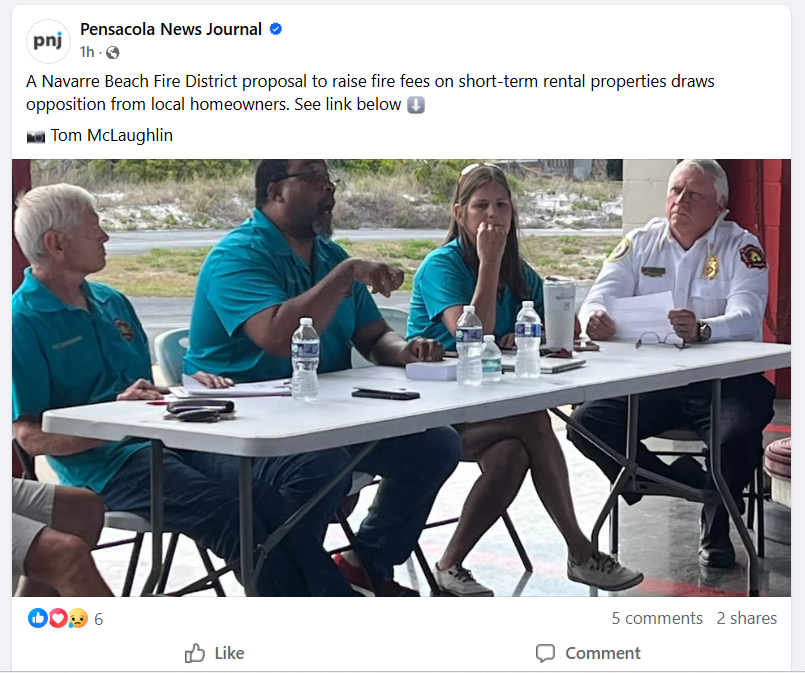Click the Tom McLaughlin photo credit text
This screenshot has height=673, width=805.
tap(112, 136)
